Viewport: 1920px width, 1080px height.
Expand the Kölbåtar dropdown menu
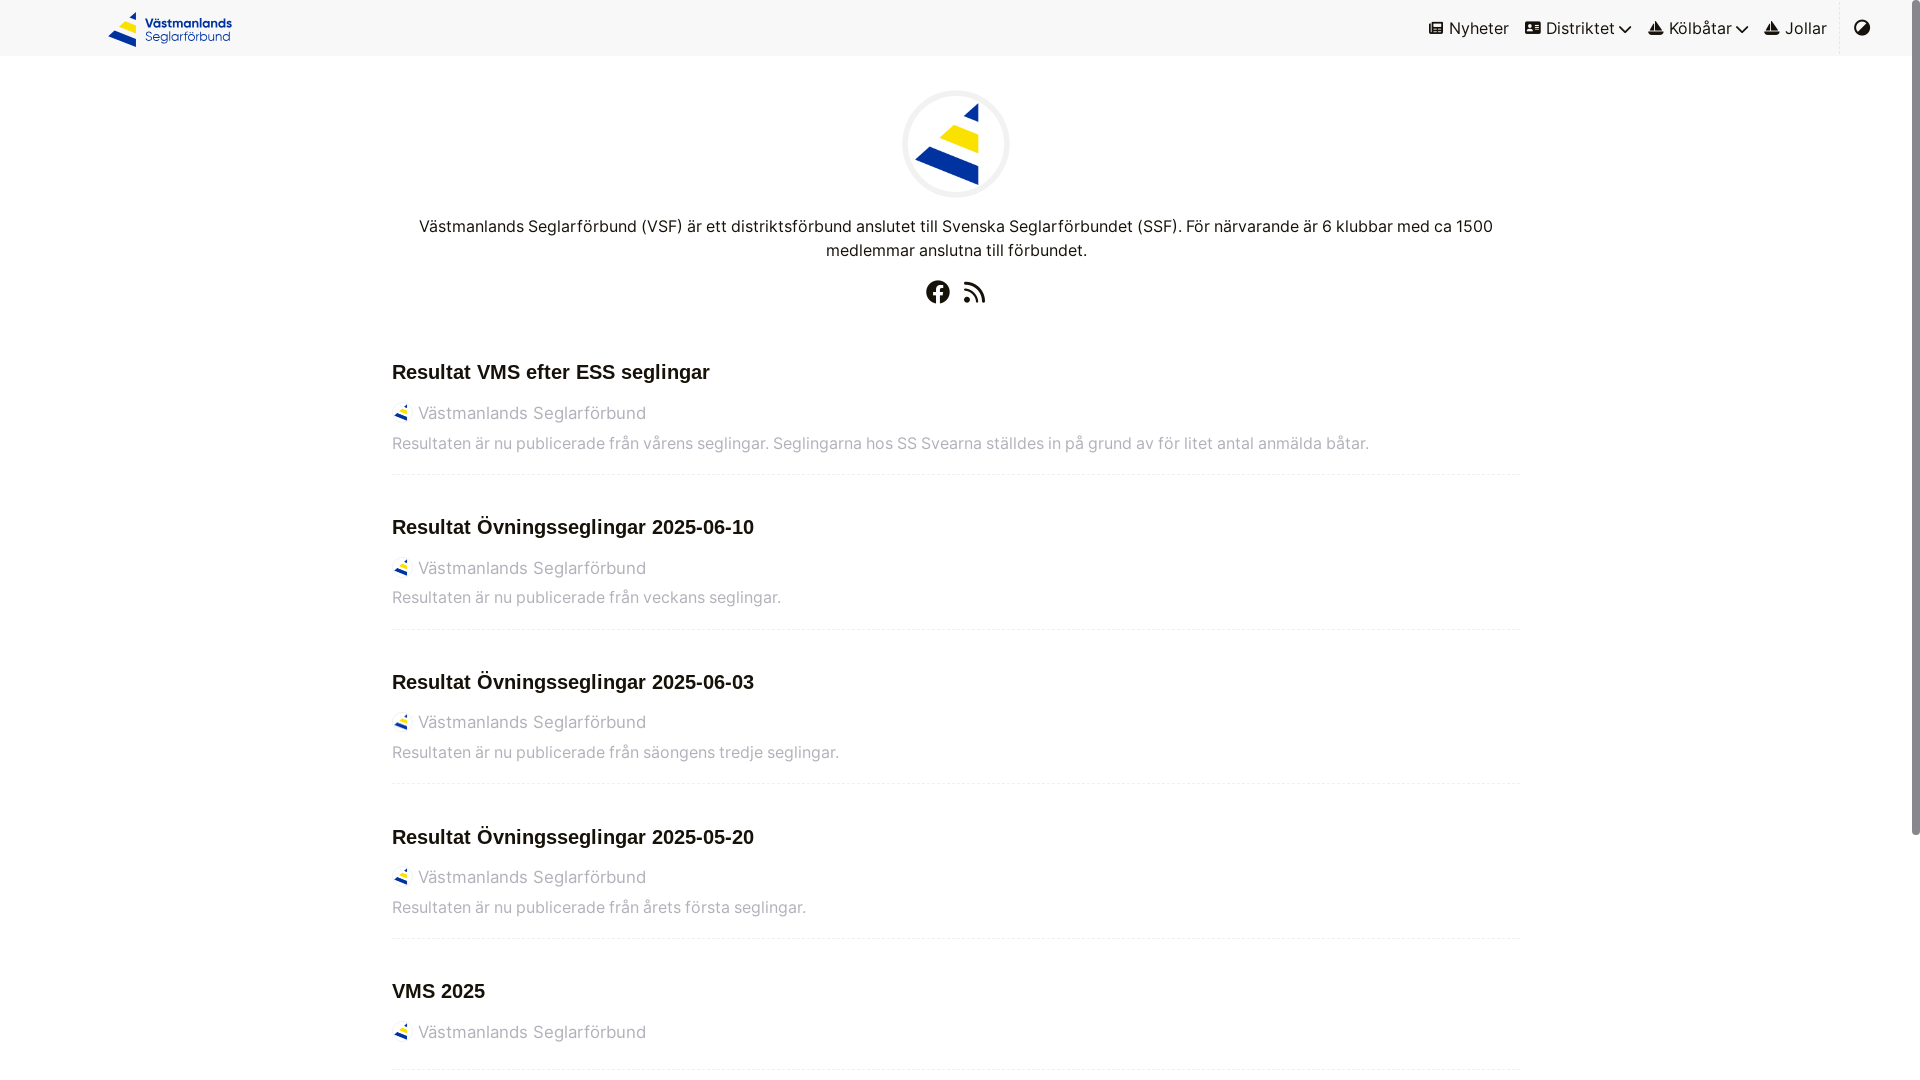[1698, 28]
